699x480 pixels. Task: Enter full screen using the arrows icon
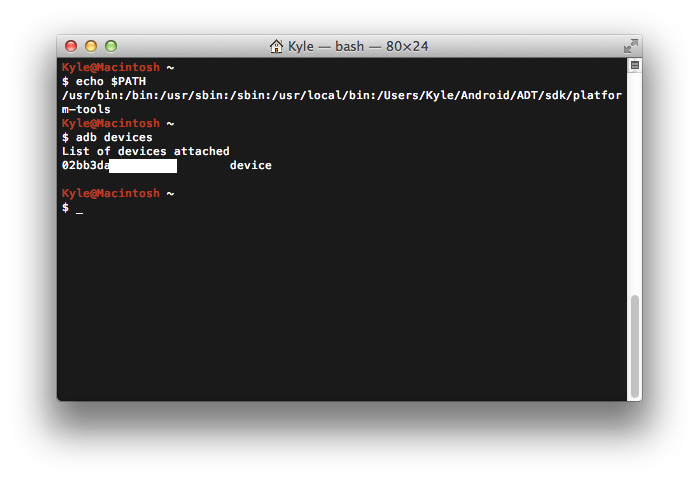pyautogui.click(x=630, y=46)
